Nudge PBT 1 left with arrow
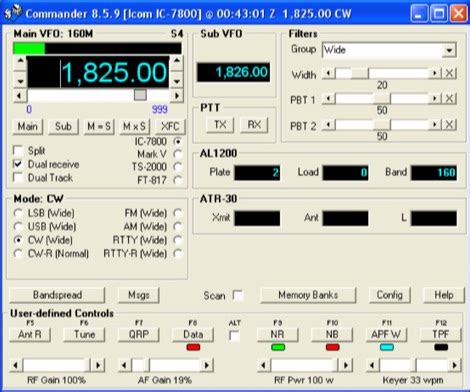This screenshot has width=470, height=392. (x=329, y=99)
